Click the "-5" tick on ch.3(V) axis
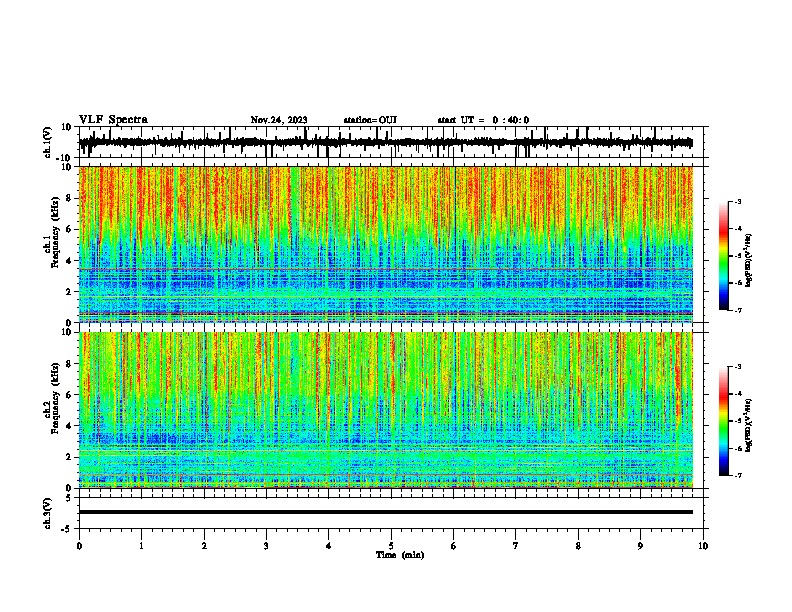The height and width of the screenshot is (612, 792). click(67, 529)
